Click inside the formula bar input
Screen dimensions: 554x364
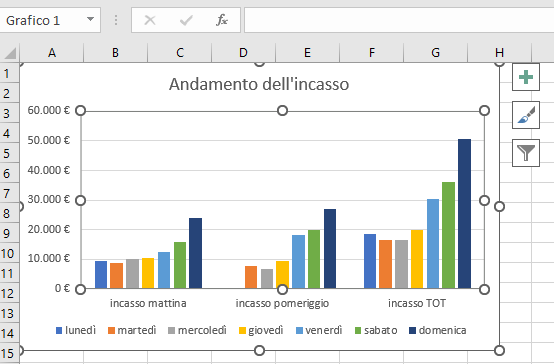399,20
